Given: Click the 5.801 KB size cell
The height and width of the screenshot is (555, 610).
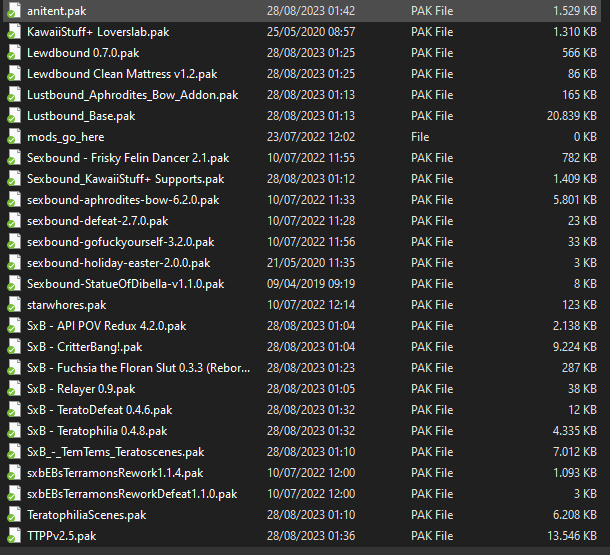Looking at the screenshot, I should [x=575, y=200].
